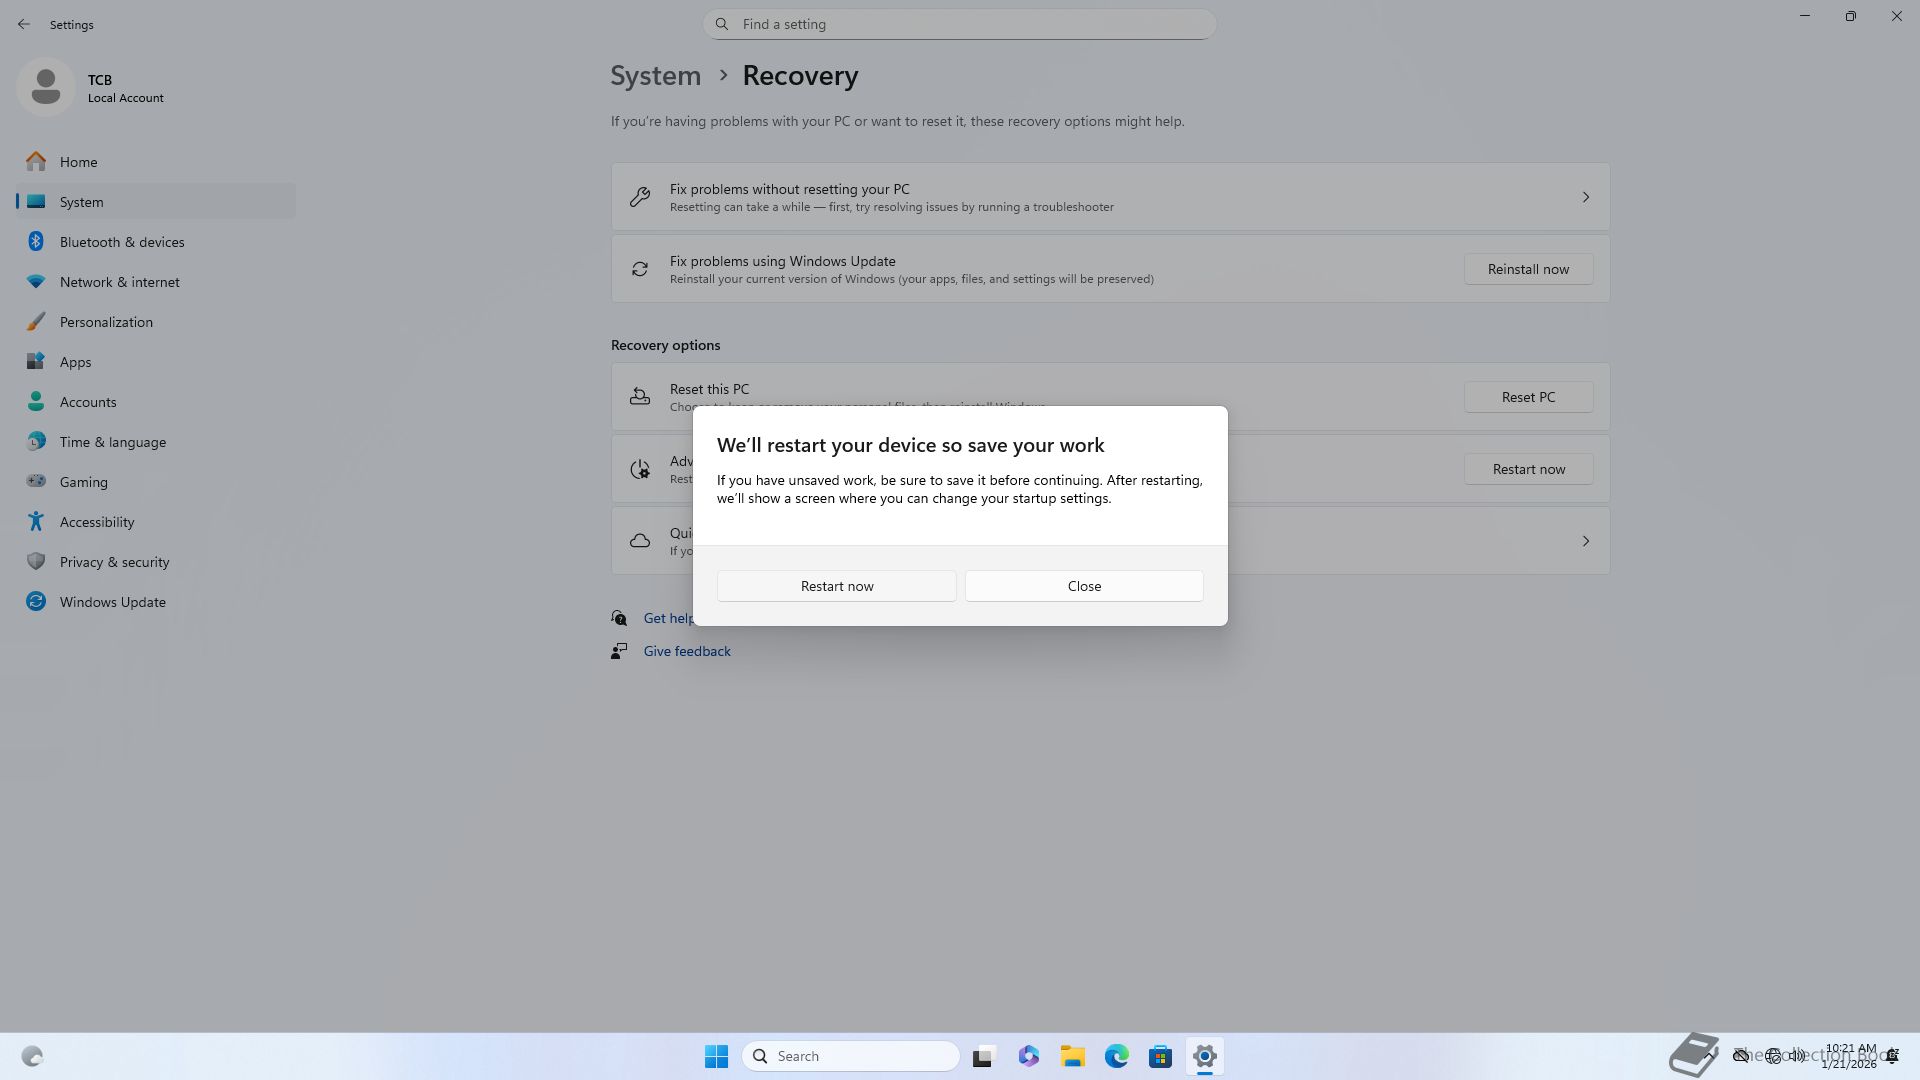Close the restart confirmation dialog
The image size is (1920, 1080).
1084,586
